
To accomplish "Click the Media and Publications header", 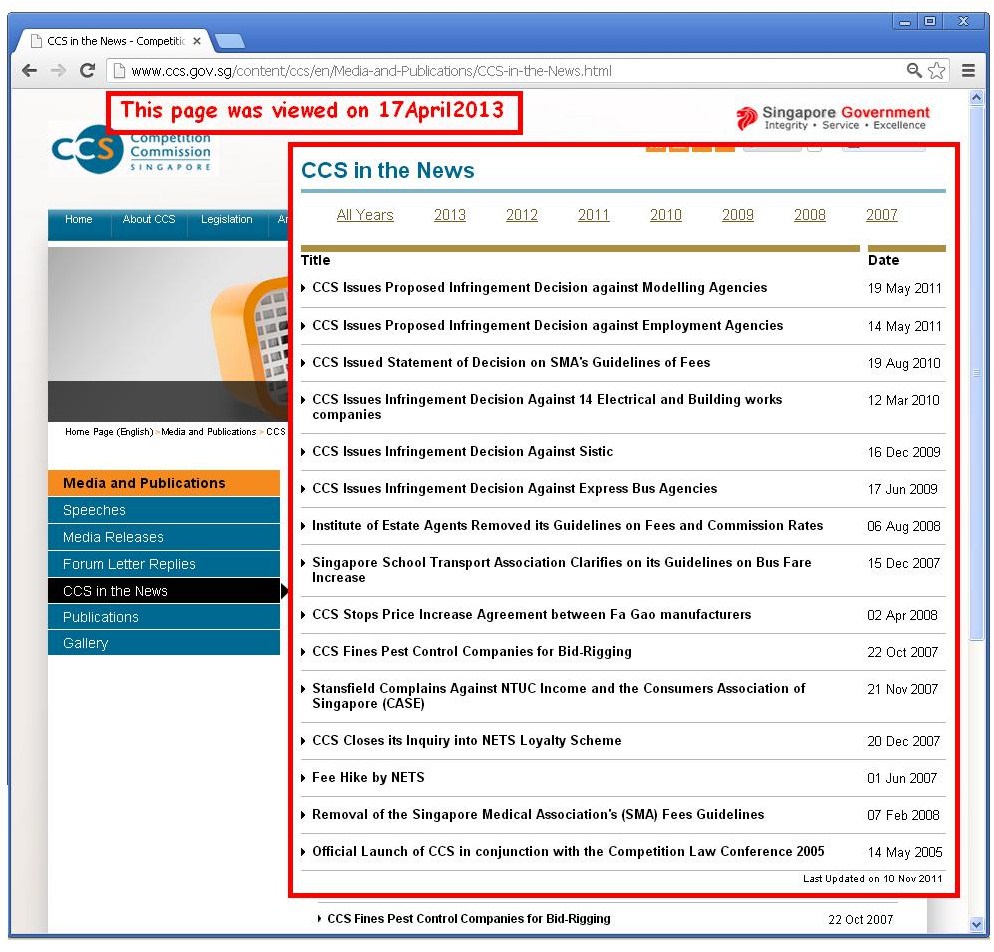I will pyautogui.click(x=164, y=483).
